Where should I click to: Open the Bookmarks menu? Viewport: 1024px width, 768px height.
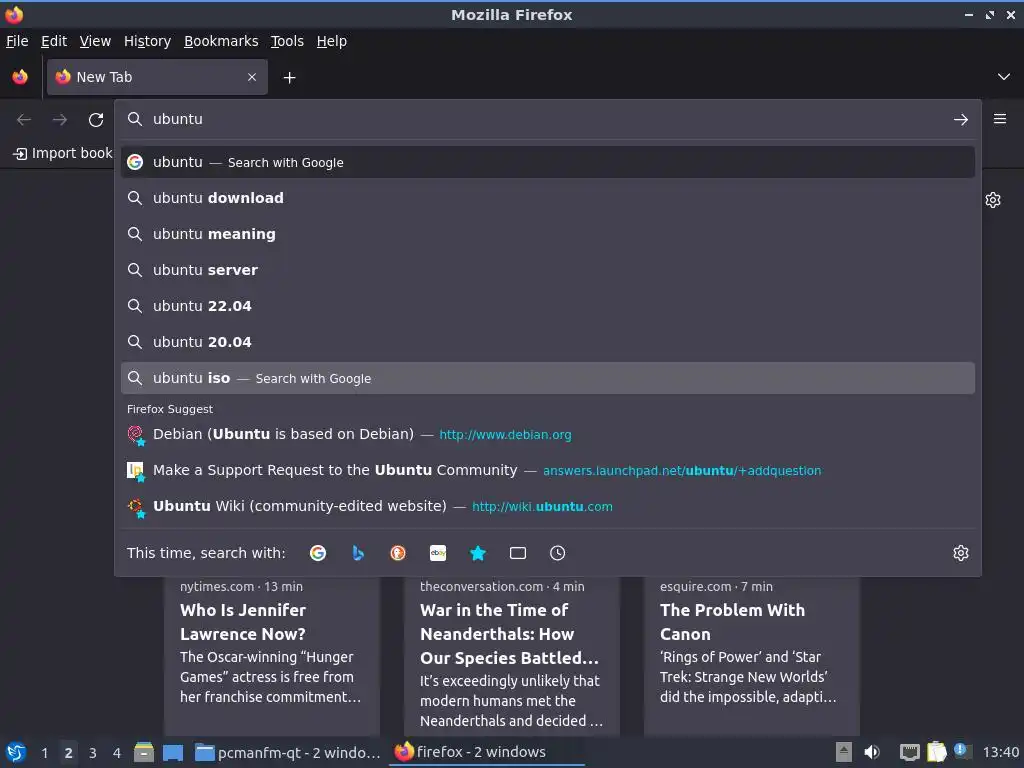point(221,41)
